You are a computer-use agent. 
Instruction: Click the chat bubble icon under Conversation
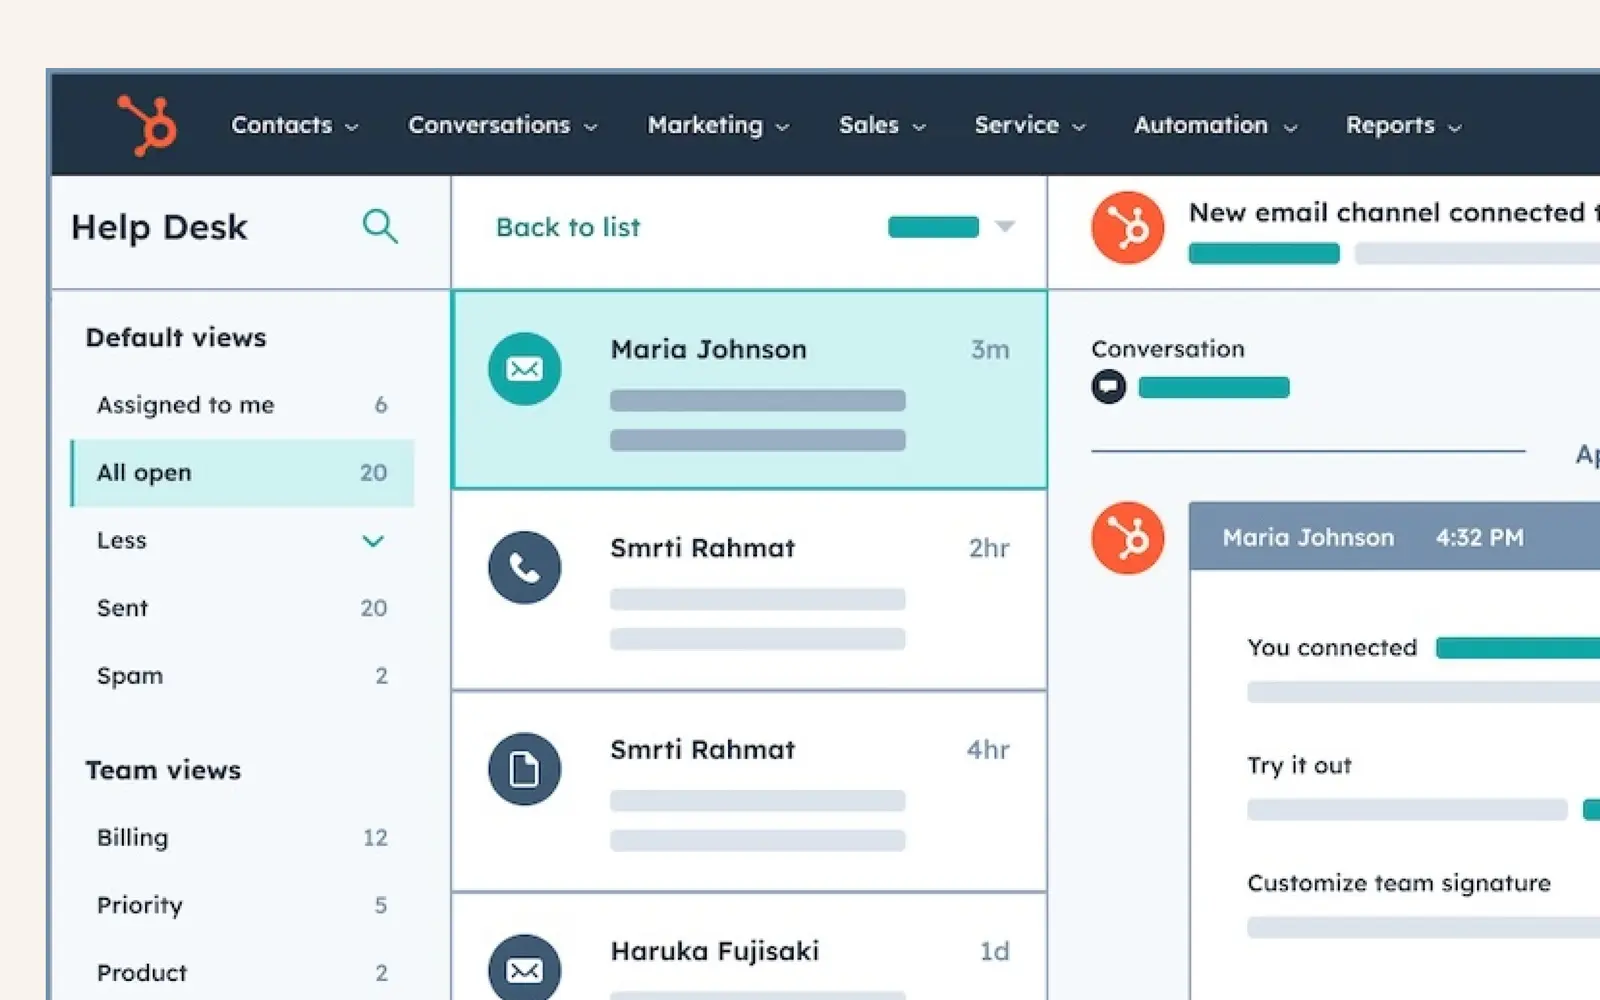pyautogui.click(x=1108, y=386)
